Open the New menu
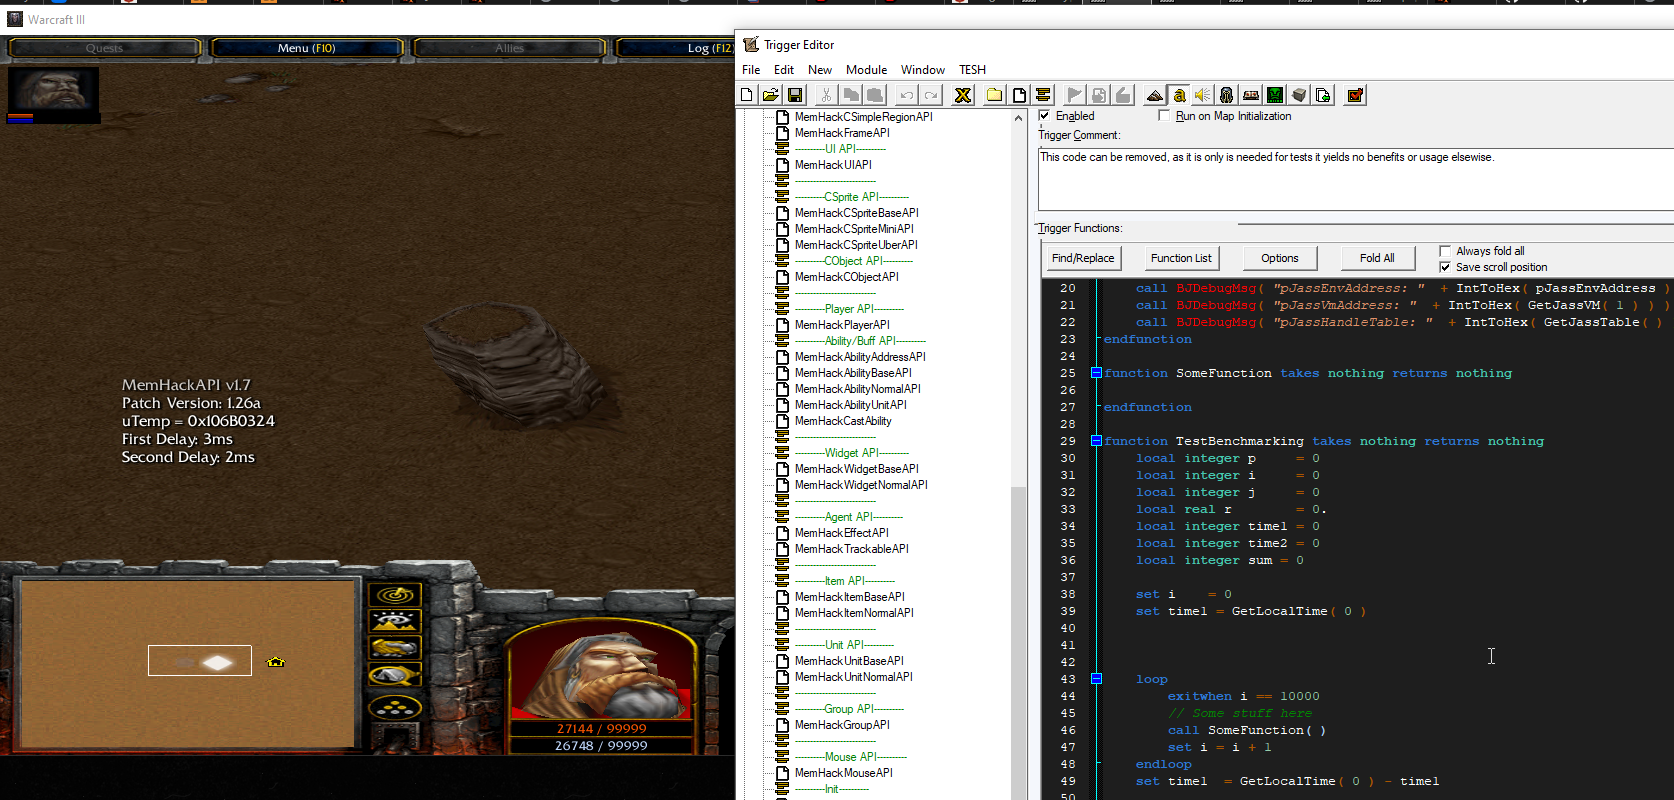The image size is (1674, 800). (x=820, y=70)
